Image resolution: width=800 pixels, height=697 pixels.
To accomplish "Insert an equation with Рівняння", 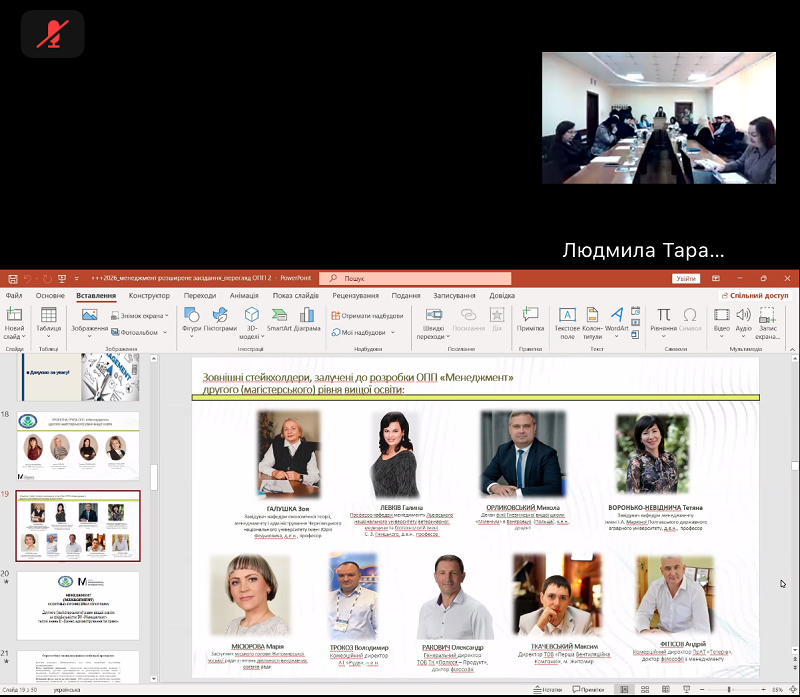I will (663, 320).
